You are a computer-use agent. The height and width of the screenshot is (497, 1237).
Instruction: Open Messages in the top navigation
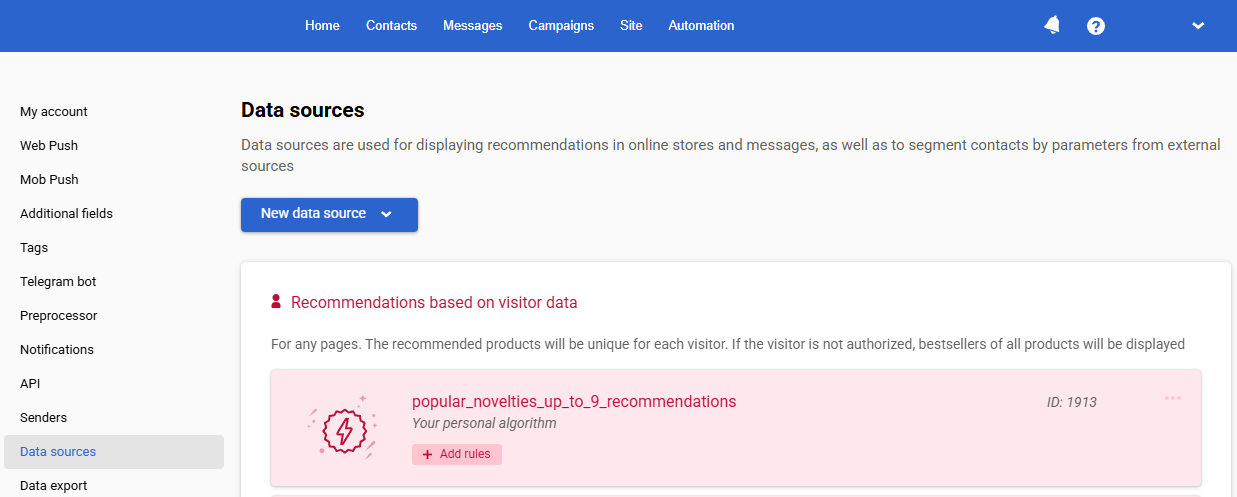click(x=473, y=26)
